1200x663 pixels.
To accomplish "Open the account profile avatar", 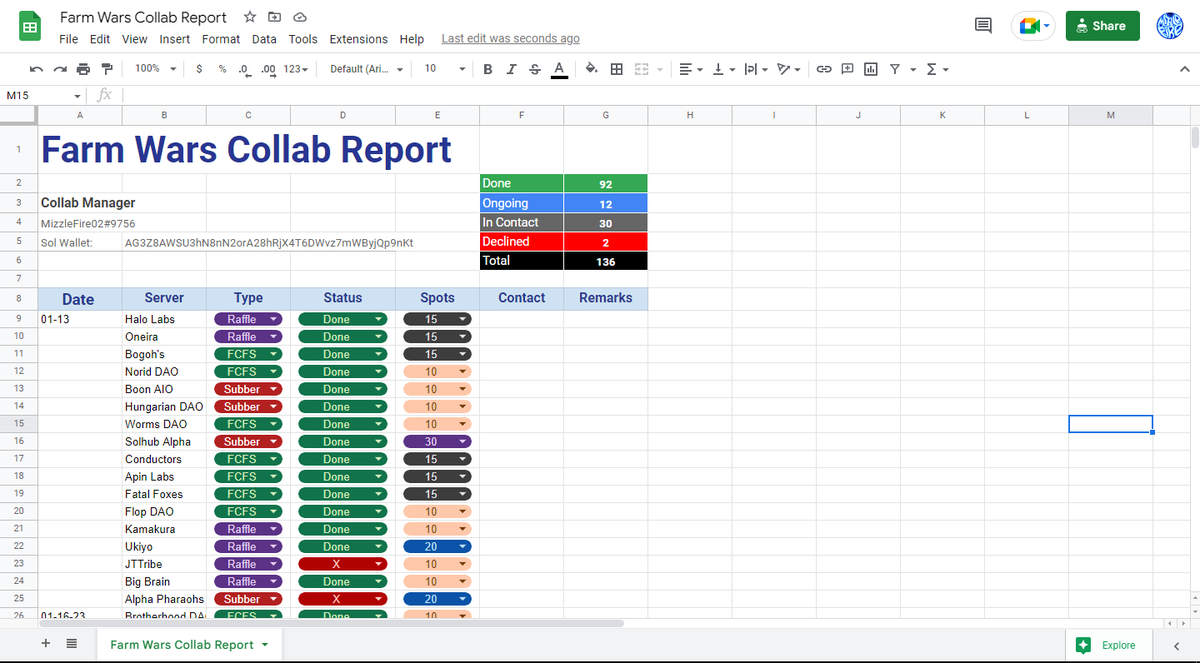I will tap(1170, 26).
